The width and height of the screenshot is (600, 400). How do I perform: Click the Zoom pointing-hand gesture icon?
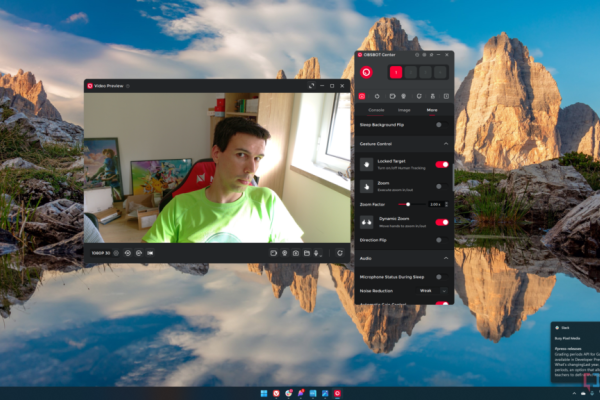pyautogui.click(x=367, y=186)
